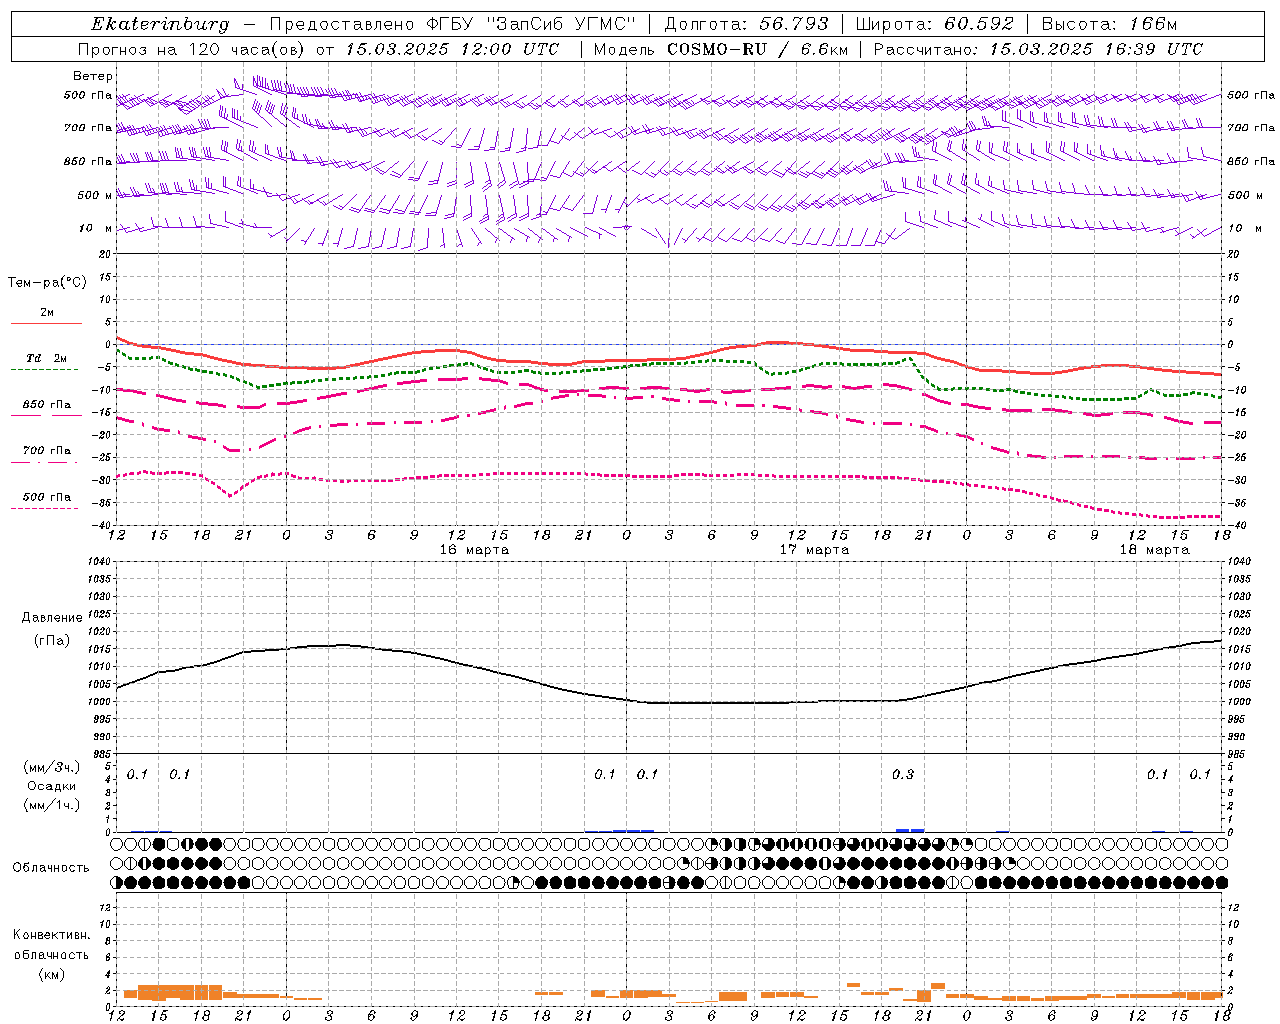Select the (мм/3ч.) unit label
This screenshot has width=1280, height=1024.
coord(52,767)
